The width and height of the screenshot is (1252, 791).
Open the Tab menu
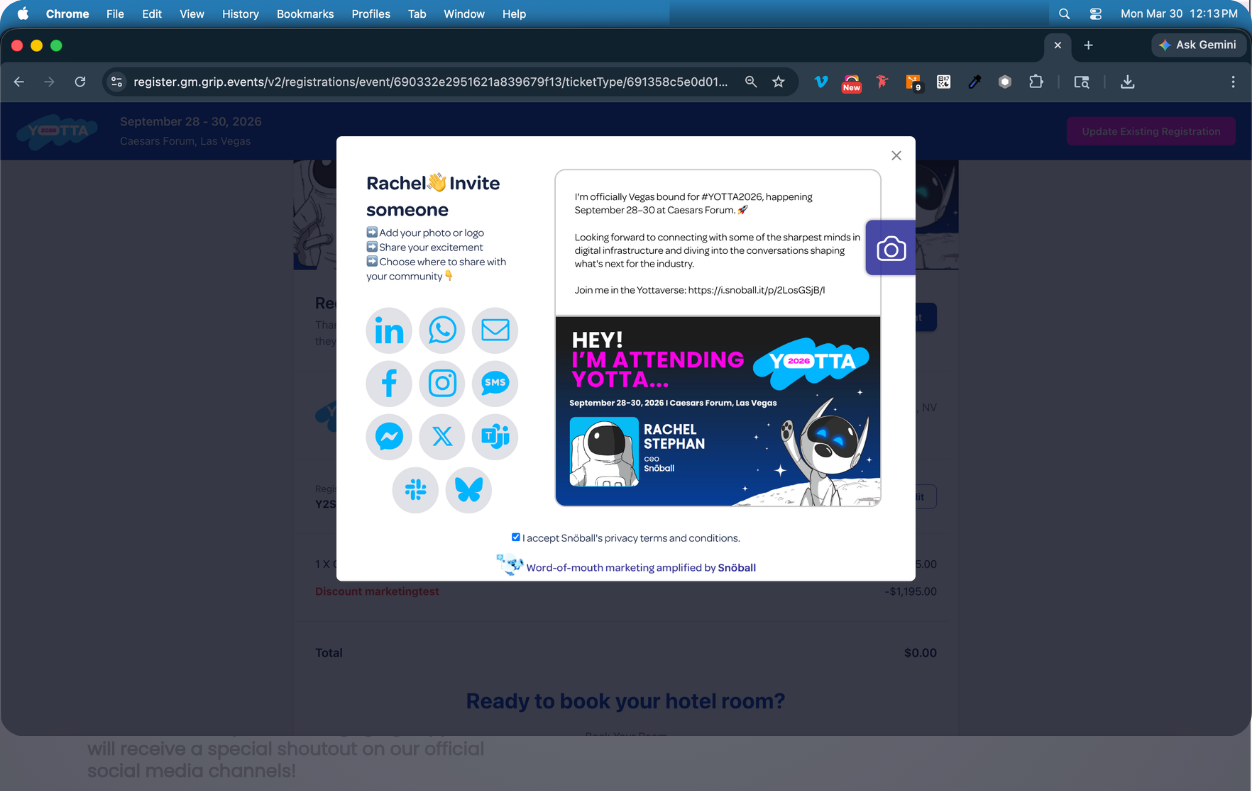[417, 14]
